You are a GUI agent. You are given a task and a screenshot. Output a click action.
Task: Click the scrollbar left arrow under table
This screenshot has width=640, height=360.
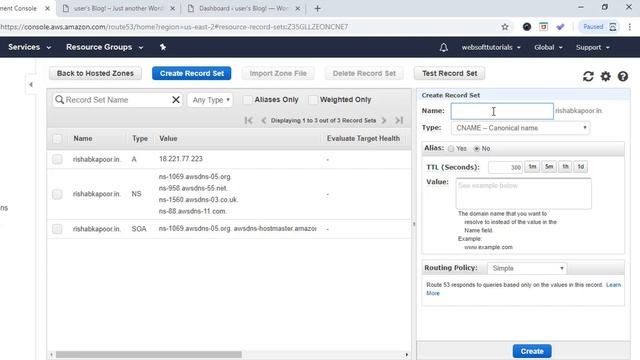[x=51, y=354]
